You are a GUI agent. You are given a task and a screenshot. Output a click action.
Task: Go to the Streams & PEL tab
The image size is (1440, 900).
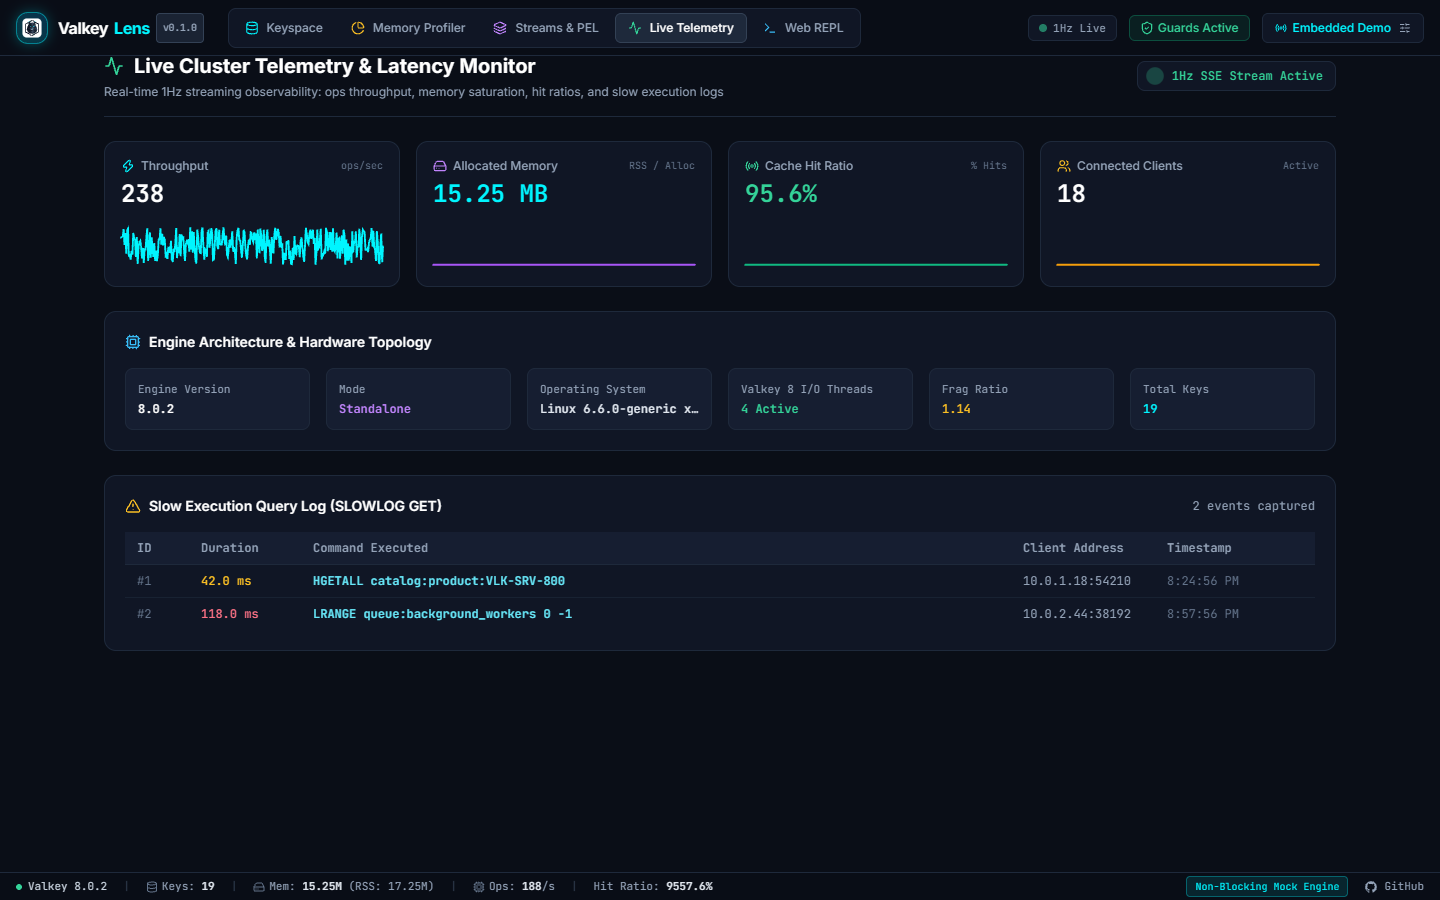546,28
